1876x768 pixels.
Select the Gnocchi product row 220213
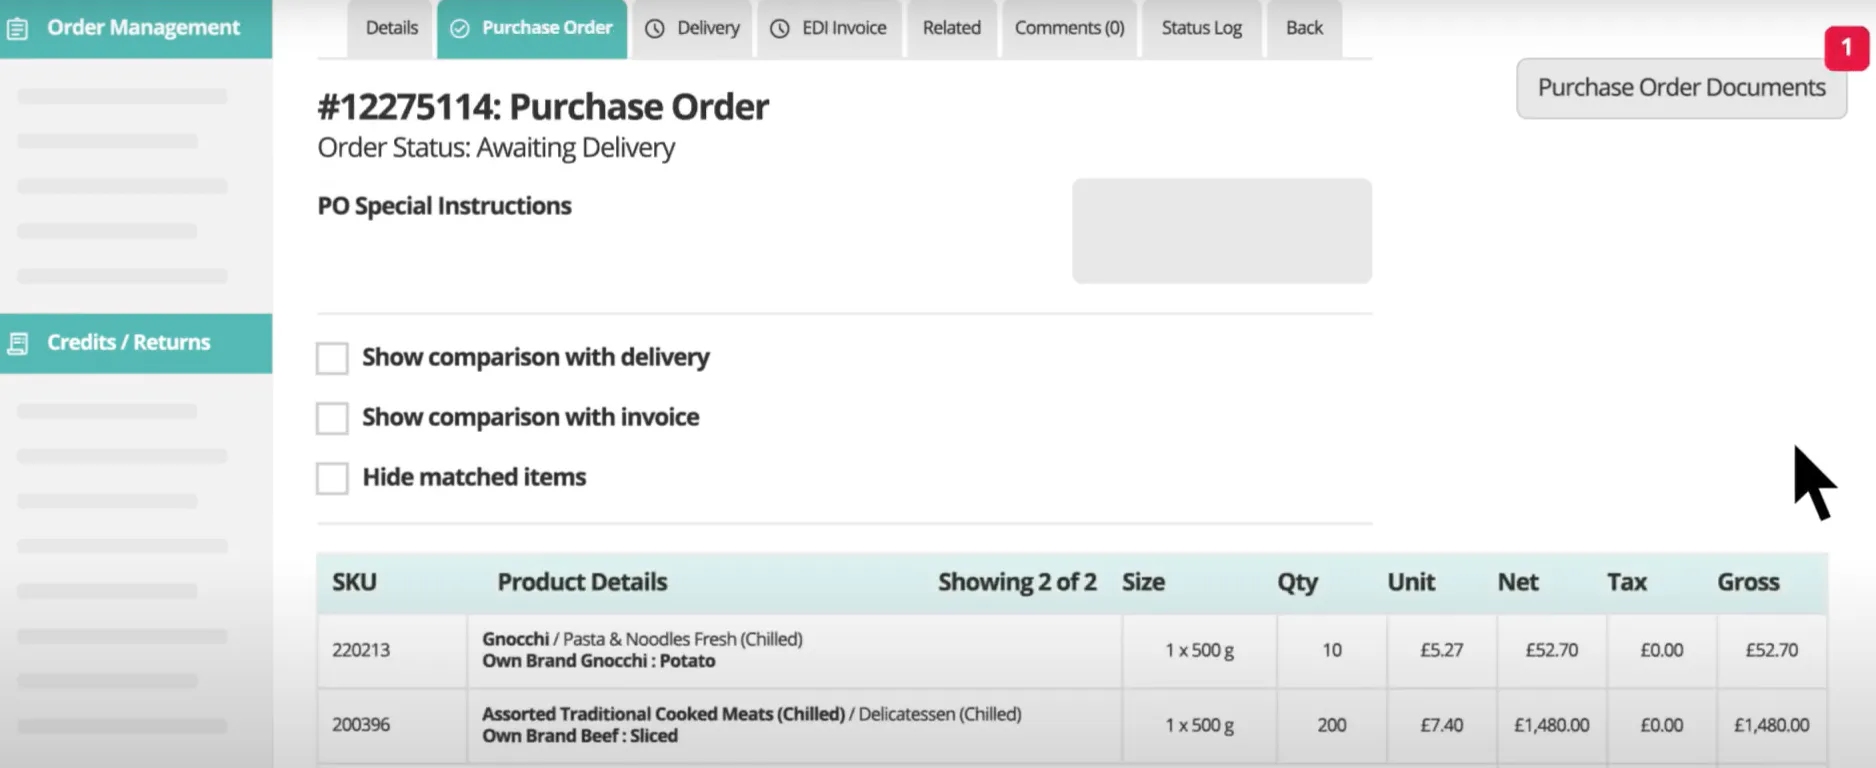[1072, 651]
